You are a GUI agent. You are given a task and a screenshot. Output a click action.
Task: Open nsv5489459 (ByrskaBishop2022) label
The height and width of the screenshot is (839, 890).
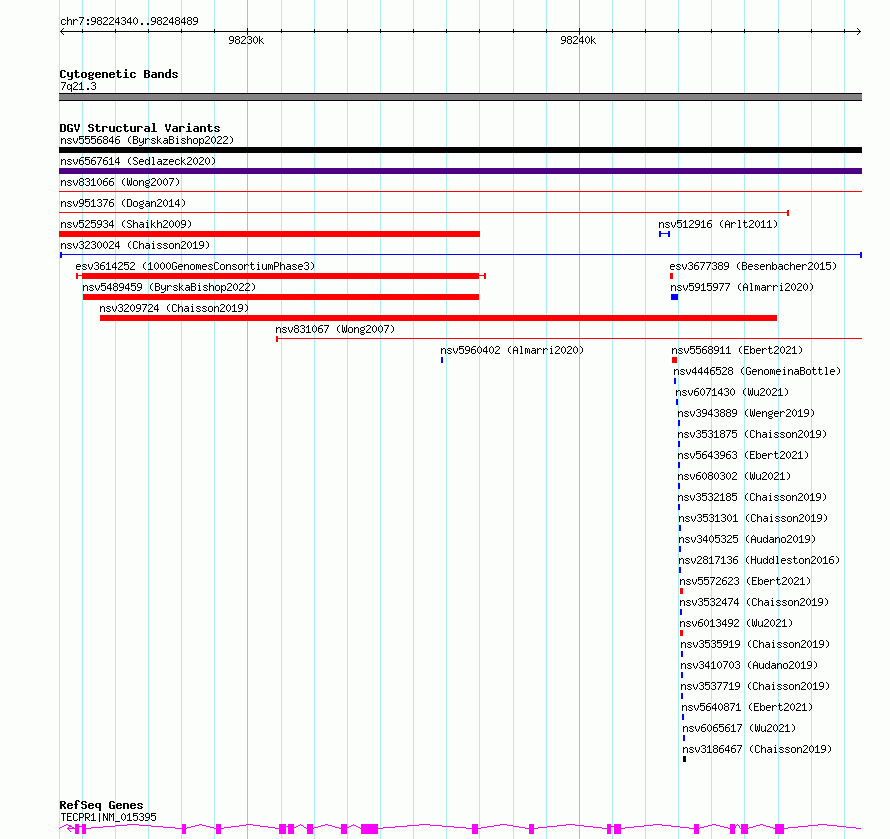tap(169, 287)
